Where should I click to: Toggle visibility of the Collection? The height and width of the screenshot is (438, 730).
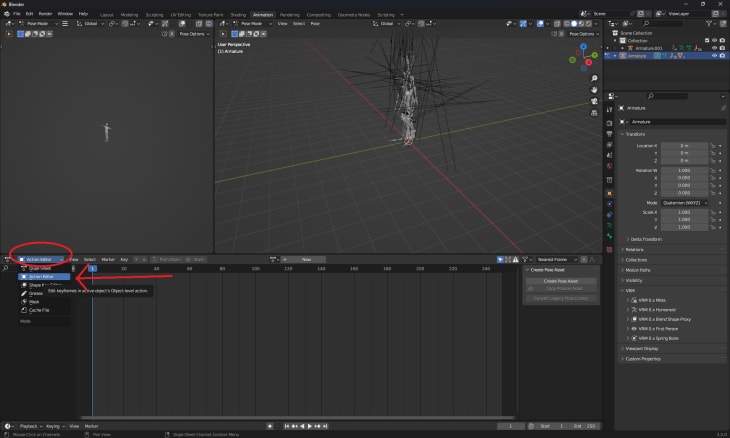point(714,40)
